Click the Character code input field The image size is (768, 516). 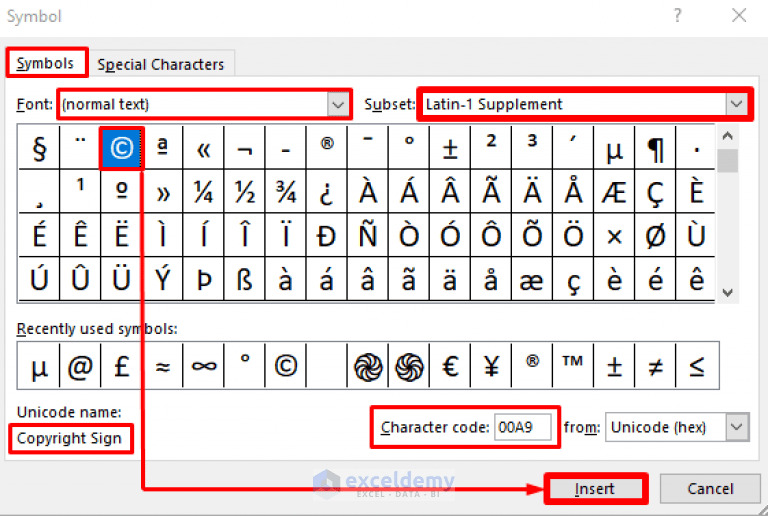pos(523,427)
